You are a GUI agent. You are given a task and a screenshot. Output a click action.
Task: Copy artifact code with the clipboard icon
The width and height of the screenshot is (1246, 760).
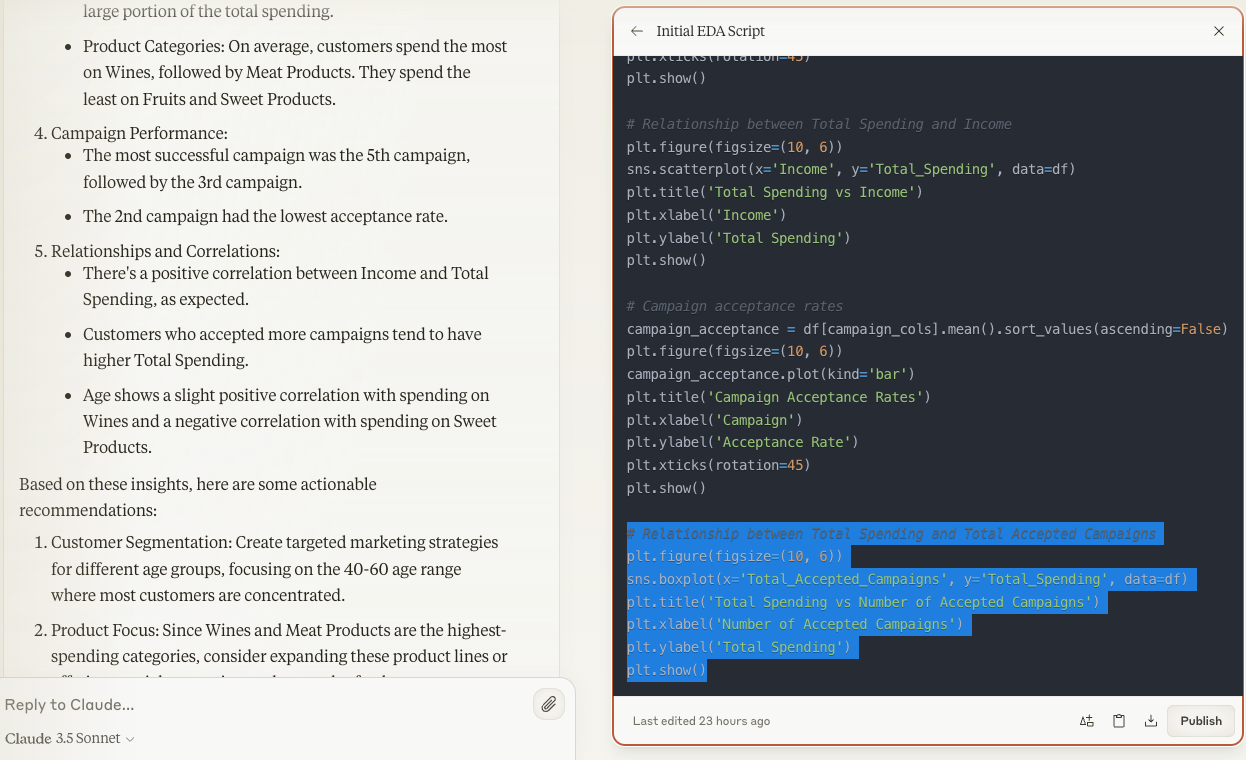[x=1119, y=721]
